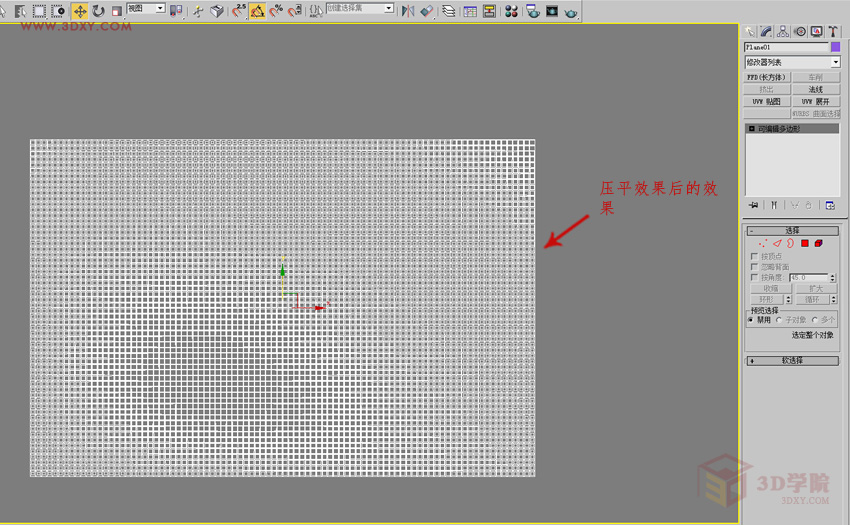Expand the 可编辑多边形 stack entry
Image resolution: width=850 pixels, height=525 pixels.
coord(751,129)
